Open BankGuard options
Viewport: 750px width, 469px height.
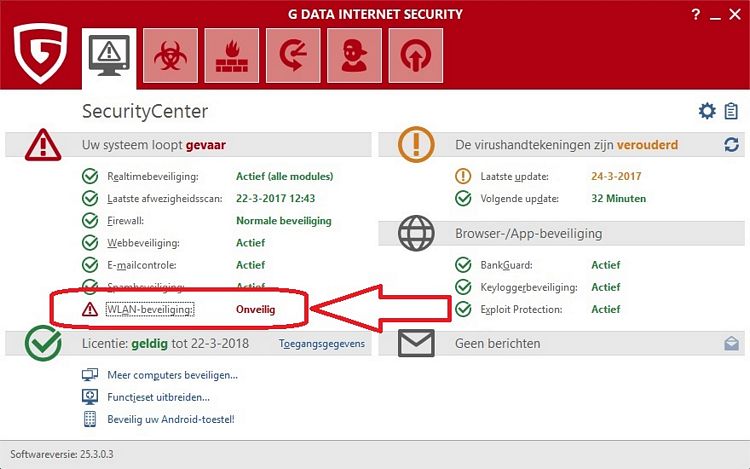506,265
